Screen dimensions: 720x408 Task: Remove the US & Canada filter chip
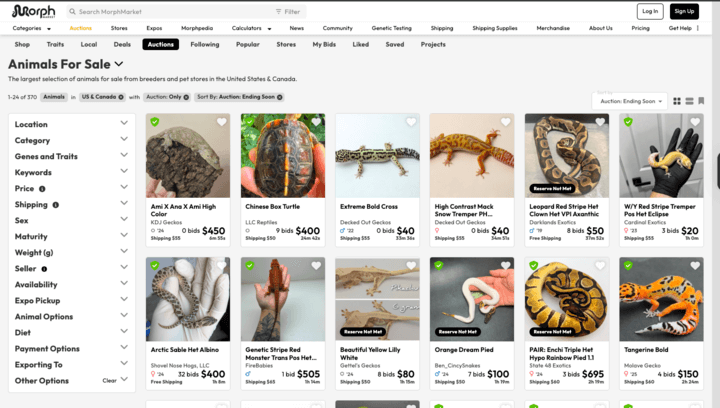[120, 97]
